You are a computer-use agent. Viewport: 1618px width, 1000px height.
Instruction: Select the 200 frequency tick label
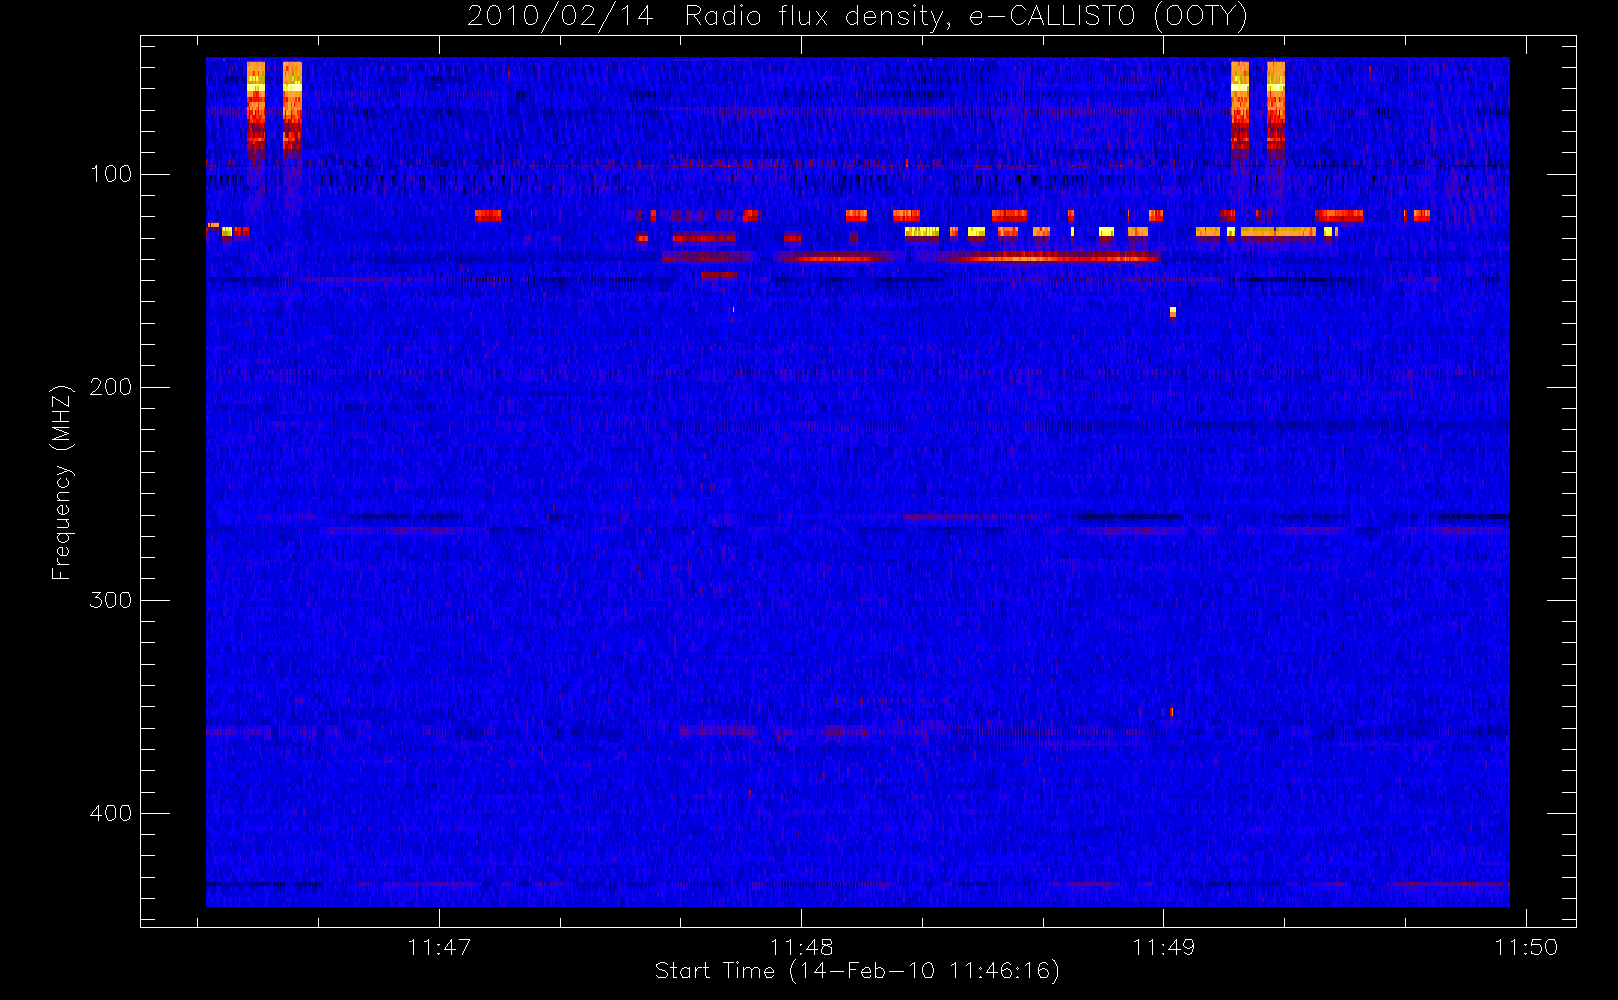coord(111,387)
